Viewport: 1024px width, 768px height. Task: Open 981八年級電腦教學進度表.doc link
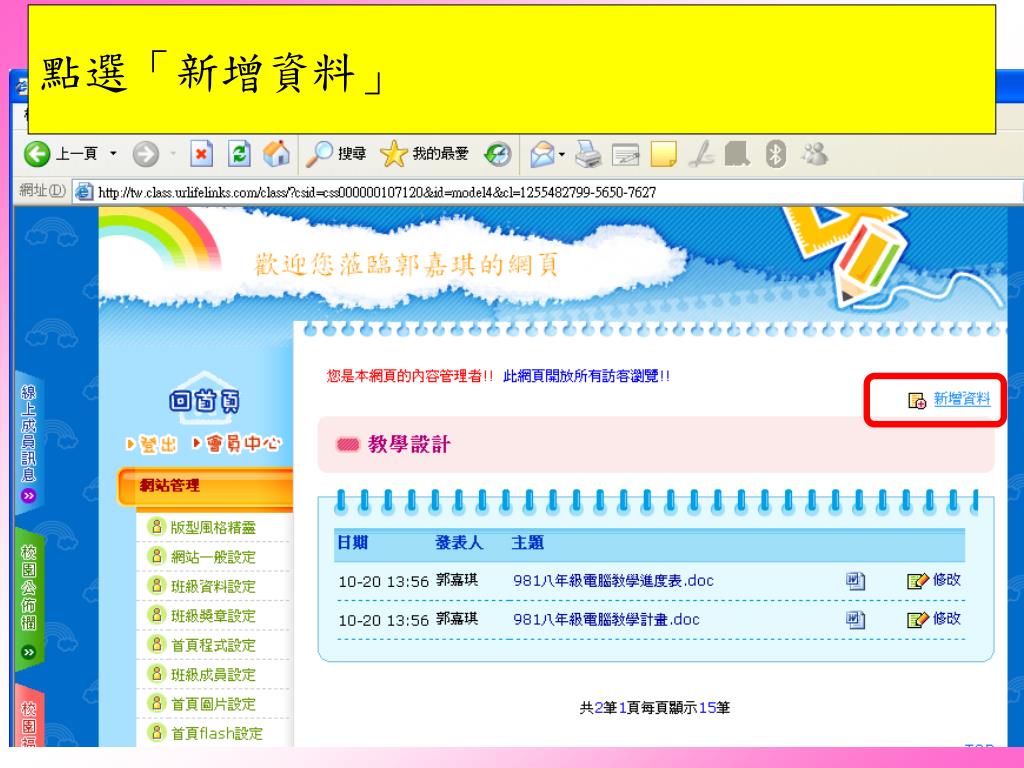(613, 580)
